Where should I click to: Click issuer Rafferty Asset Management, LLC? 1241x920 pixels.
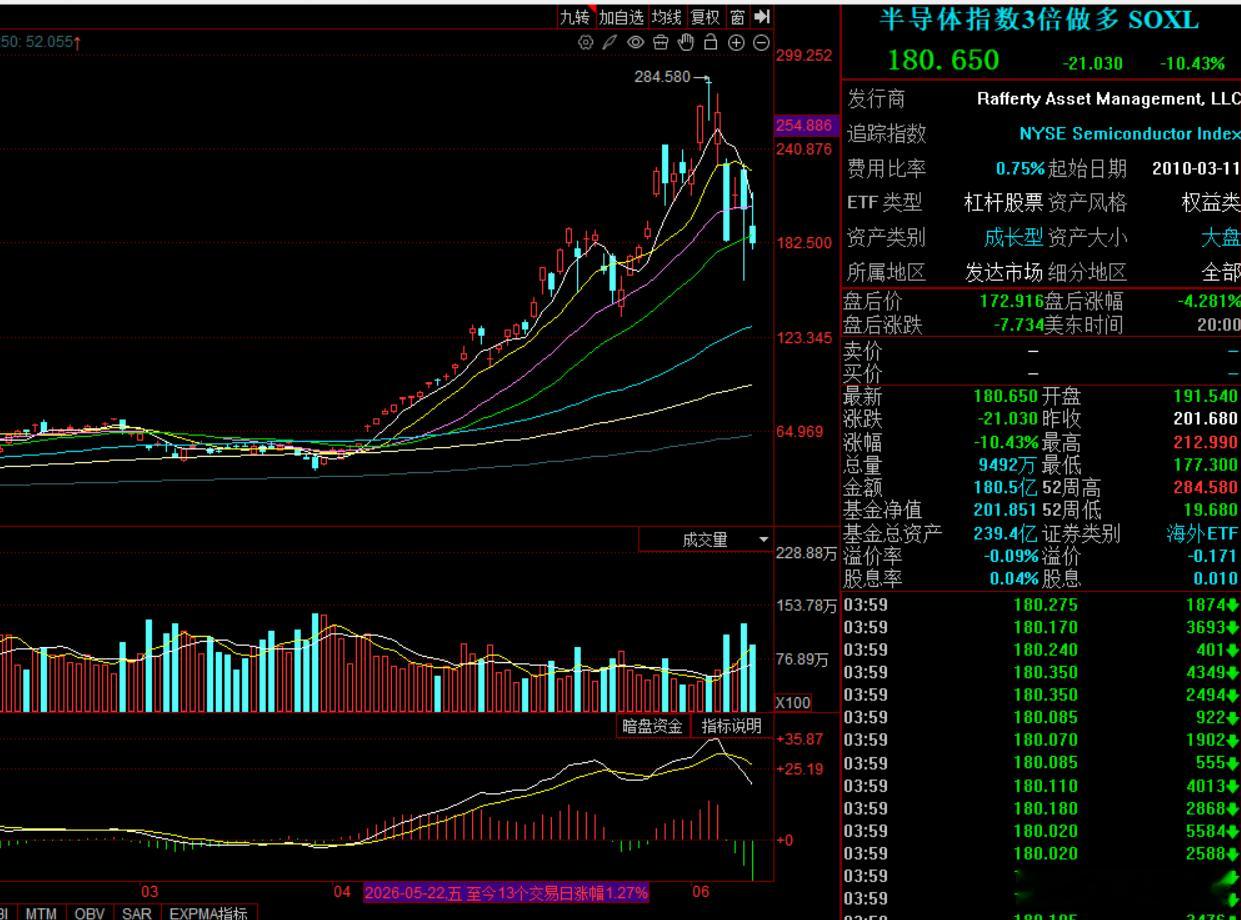[1108, 99]
